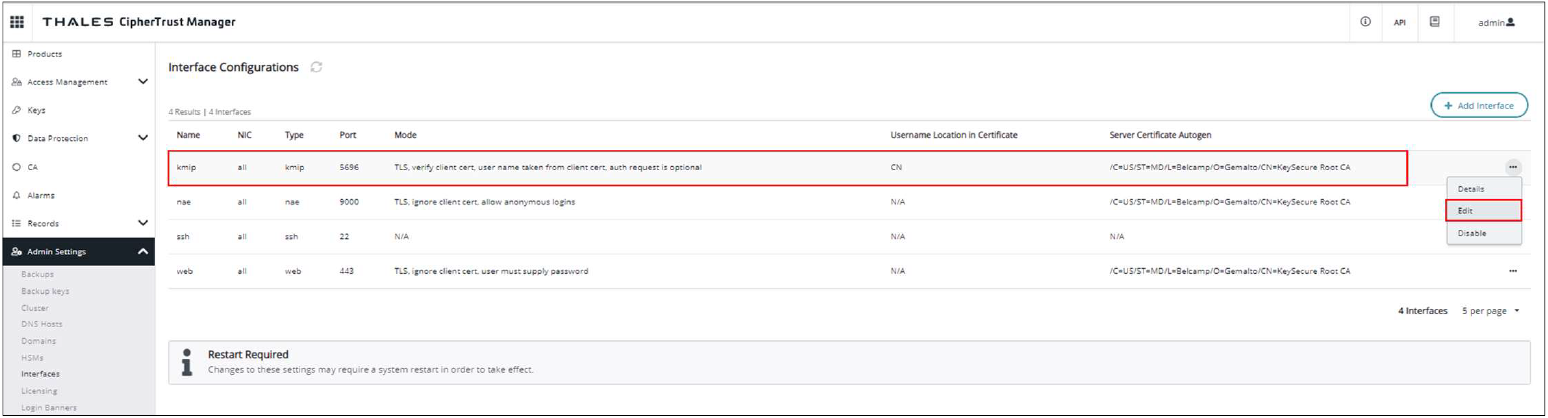The height and width of the screenshot is (418, 1548).
Task: Click port value 9000
Action: 349,202
